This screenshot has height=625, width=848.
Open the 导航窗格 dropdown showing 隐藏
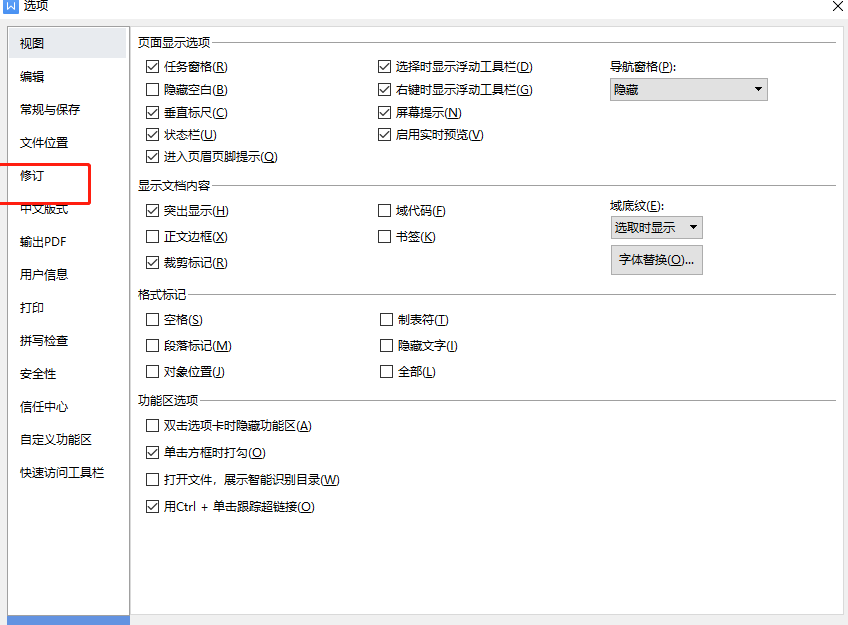[688, 89]
